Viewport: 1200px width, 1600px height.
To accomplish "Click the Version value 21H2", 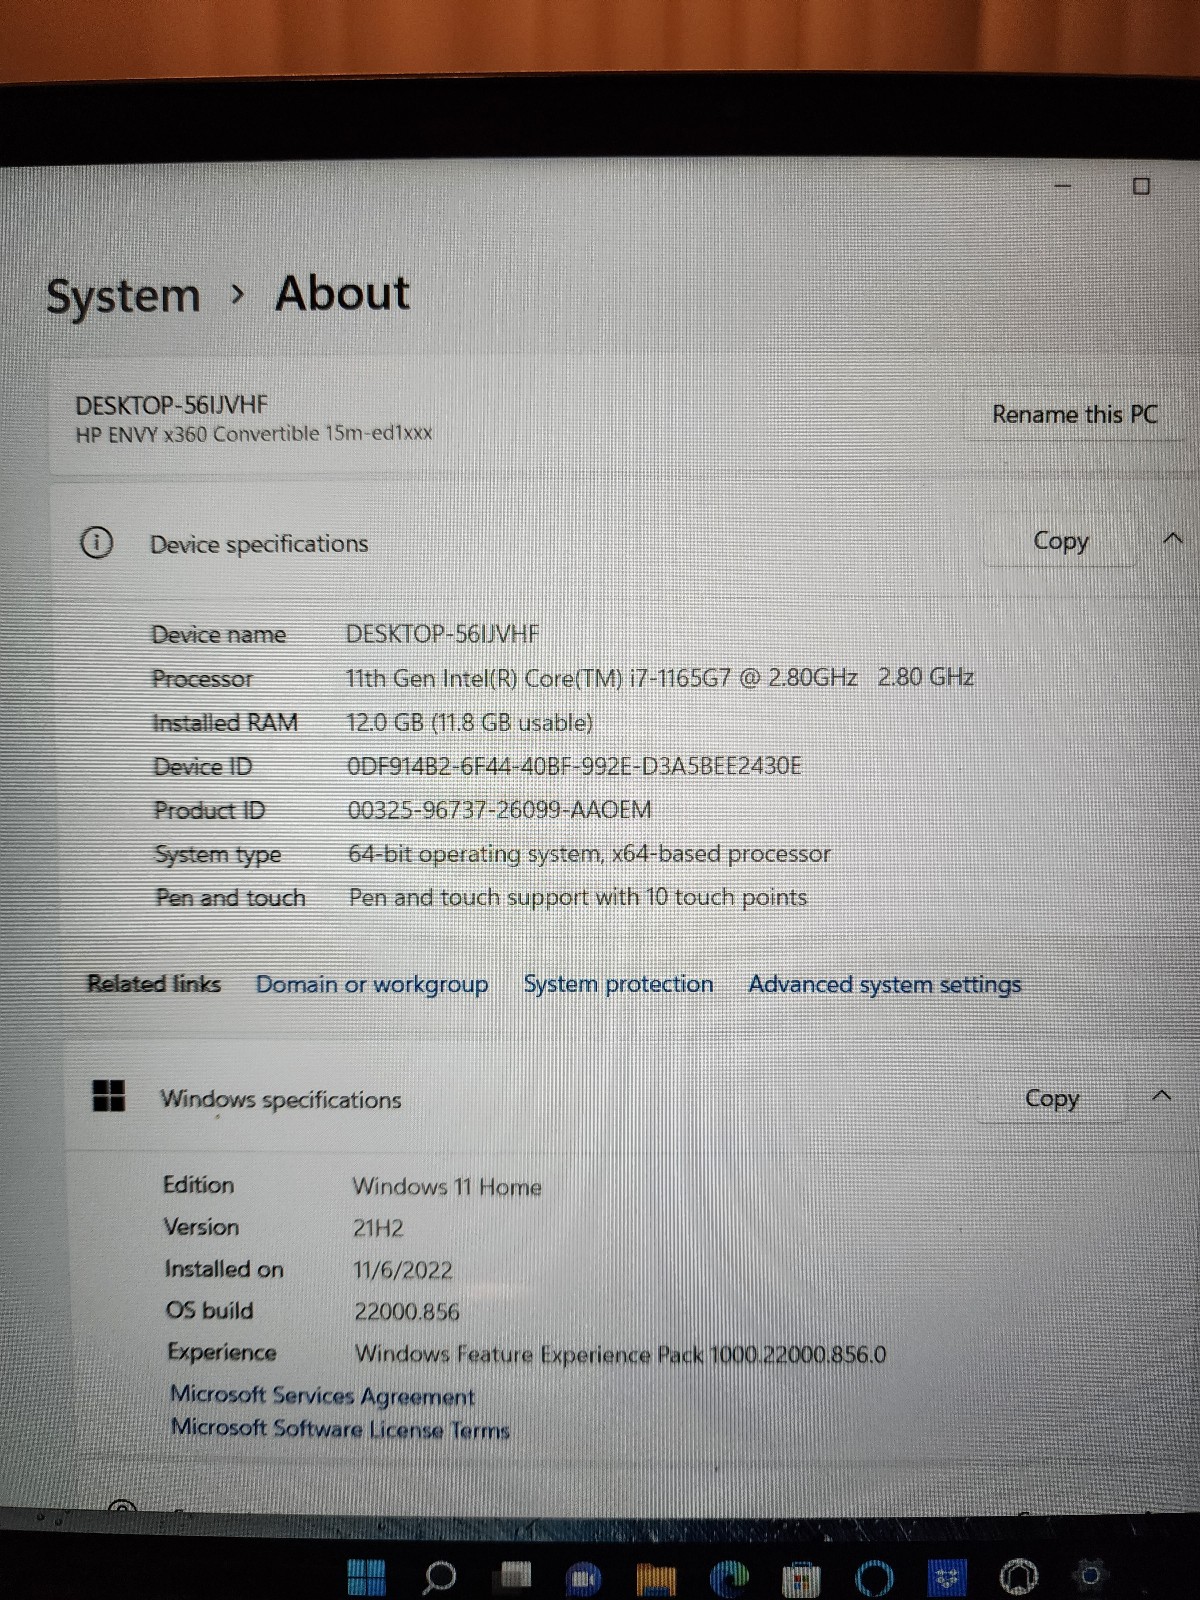I will click(x=378, y=1228).
